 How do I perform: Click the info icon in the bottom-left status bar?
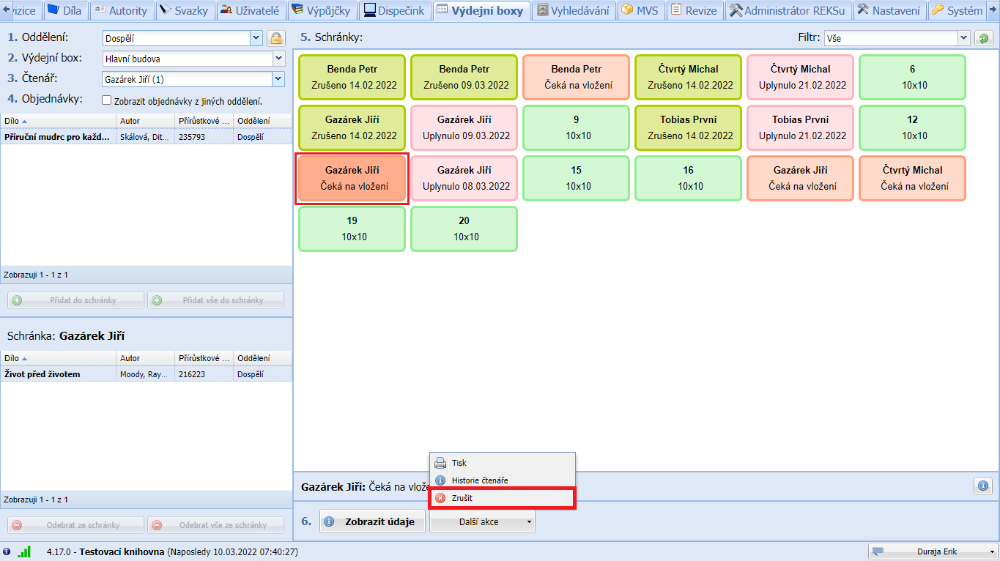7,551
